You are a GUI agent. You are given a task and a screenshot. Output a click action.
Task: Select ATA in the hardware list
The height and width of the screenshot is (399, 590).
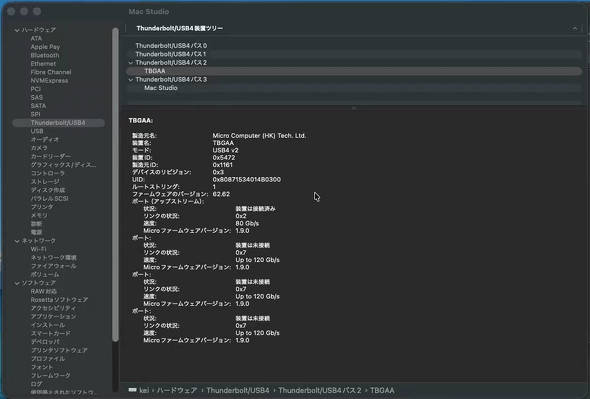click(36, 38)
